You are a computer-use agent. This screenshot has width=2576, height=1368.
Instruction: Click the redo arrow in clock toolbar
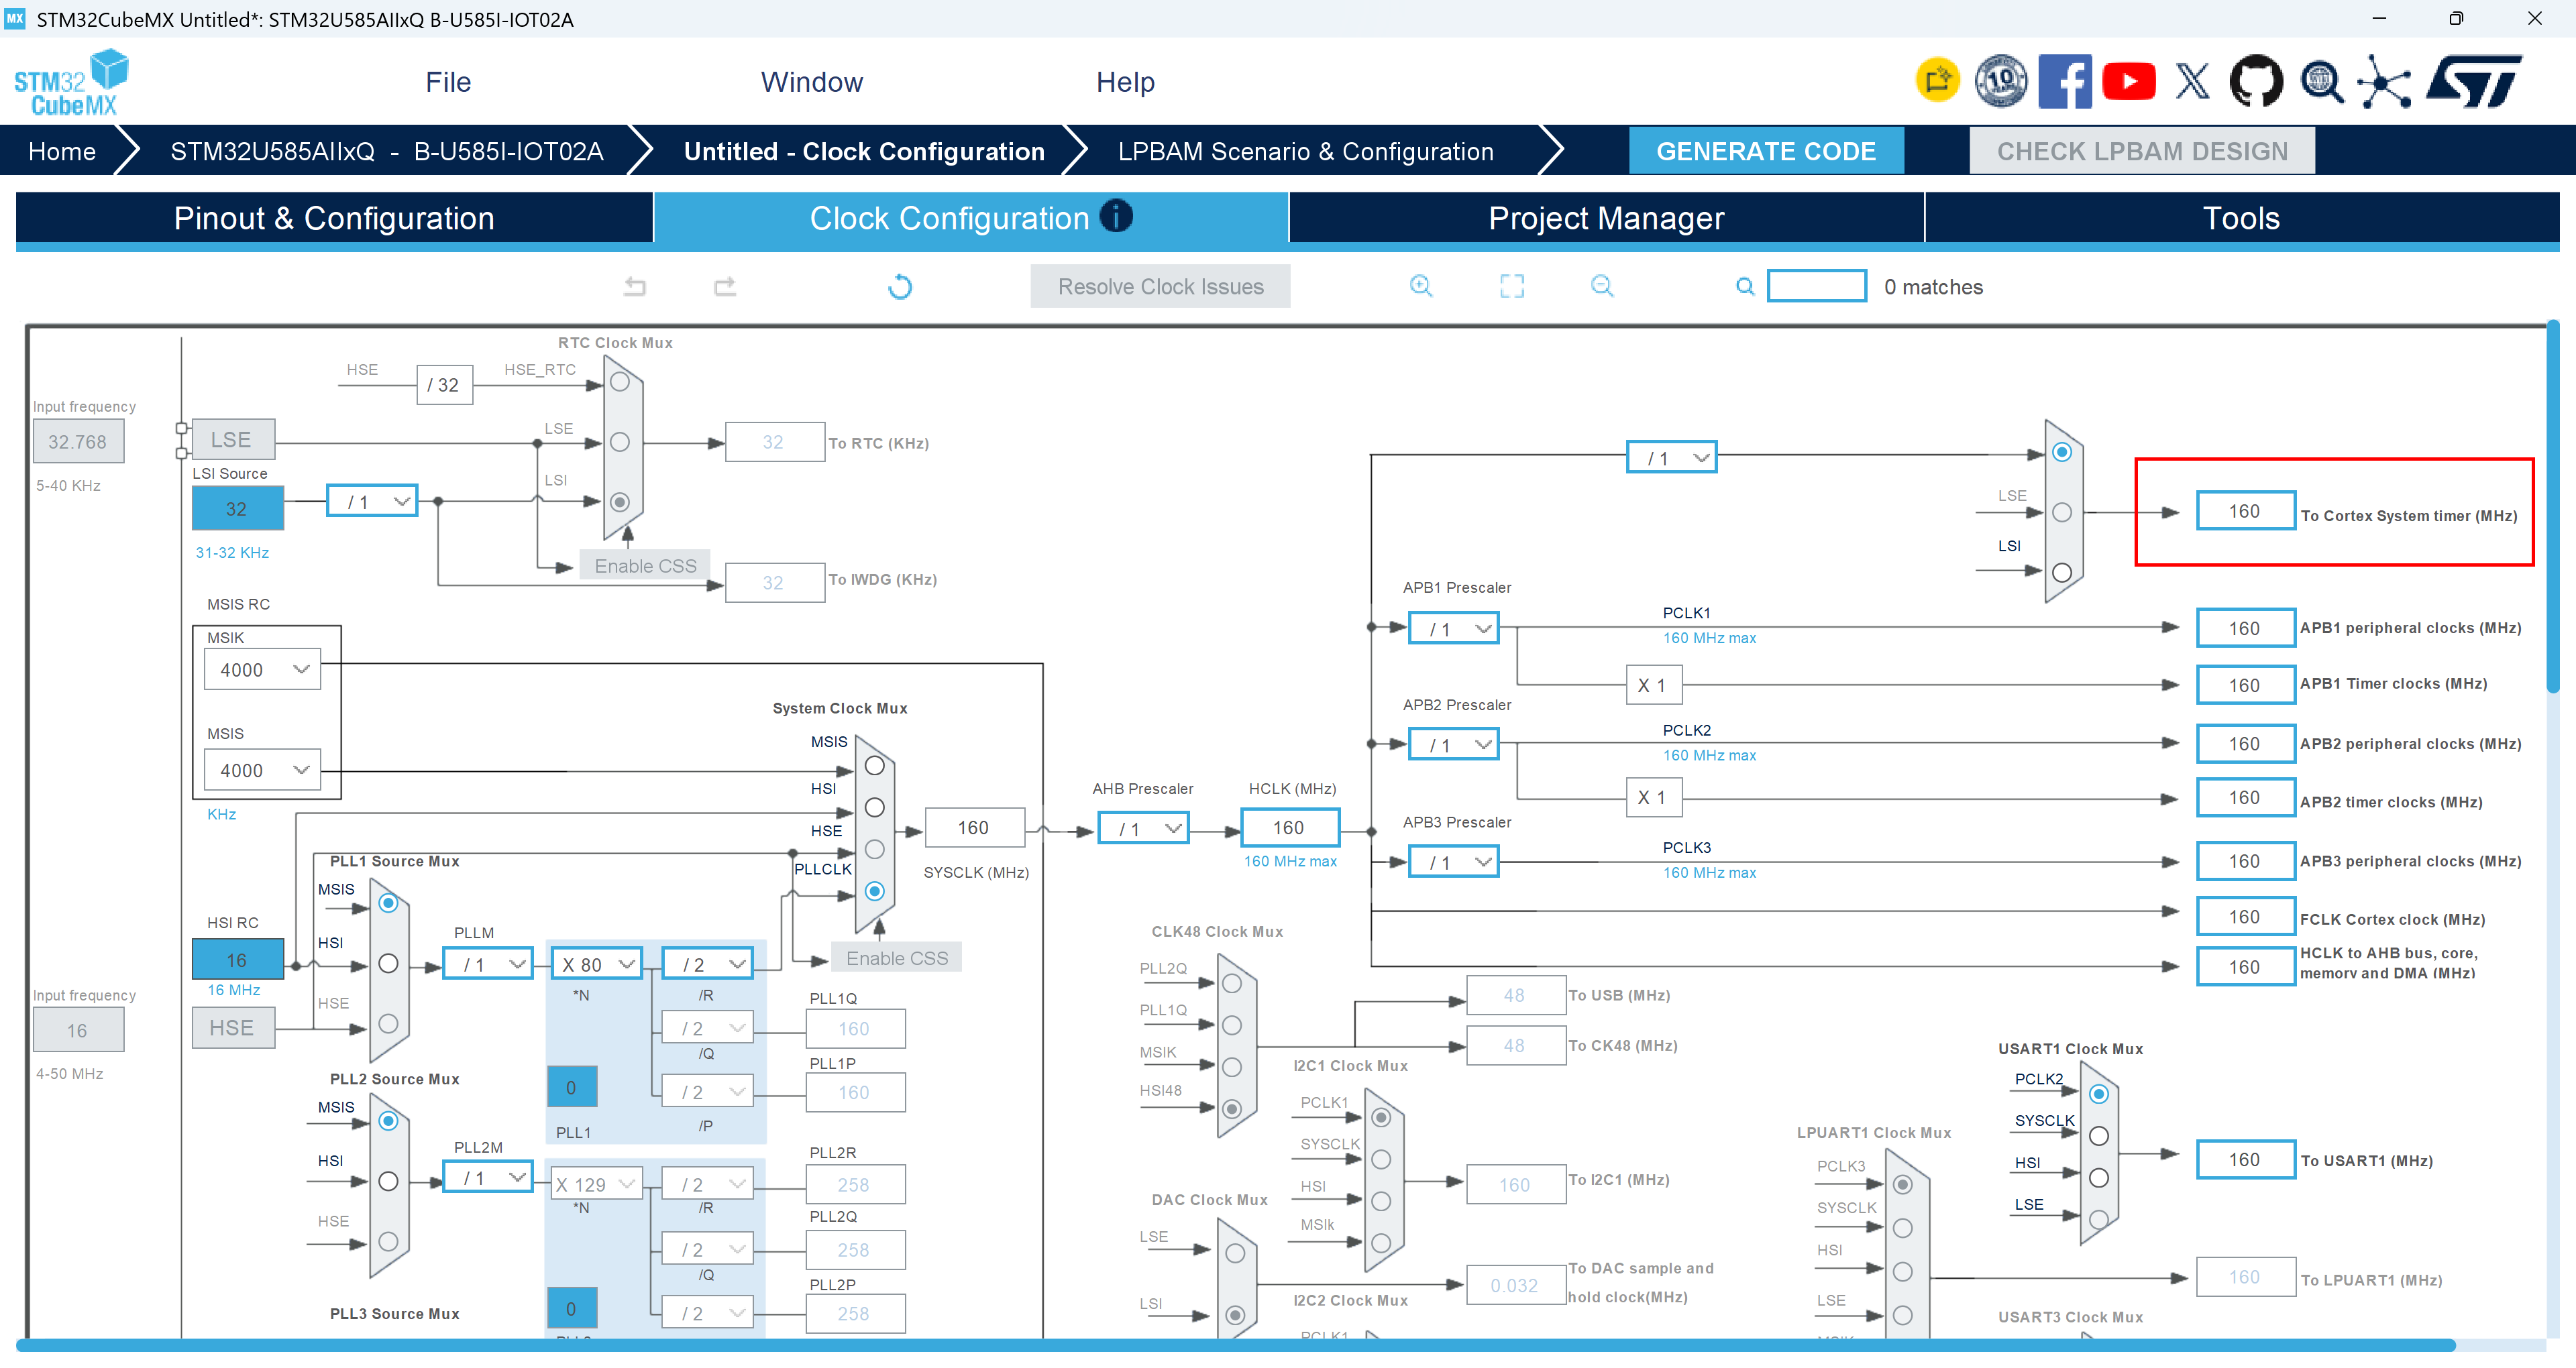tap(725, 287)
